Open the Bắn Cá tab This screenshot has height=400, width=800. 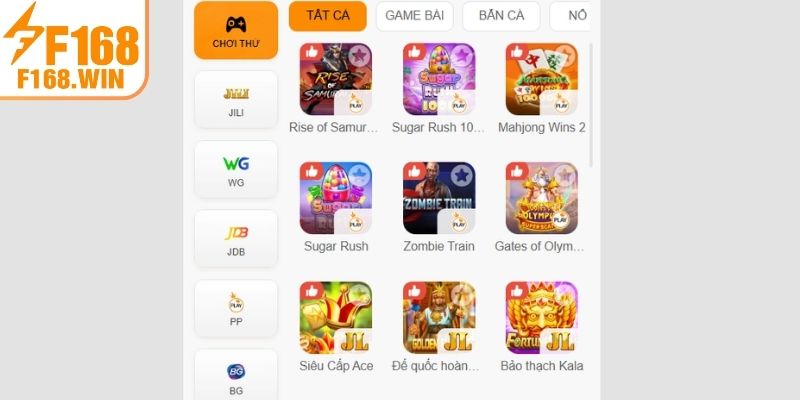(501, 16)
